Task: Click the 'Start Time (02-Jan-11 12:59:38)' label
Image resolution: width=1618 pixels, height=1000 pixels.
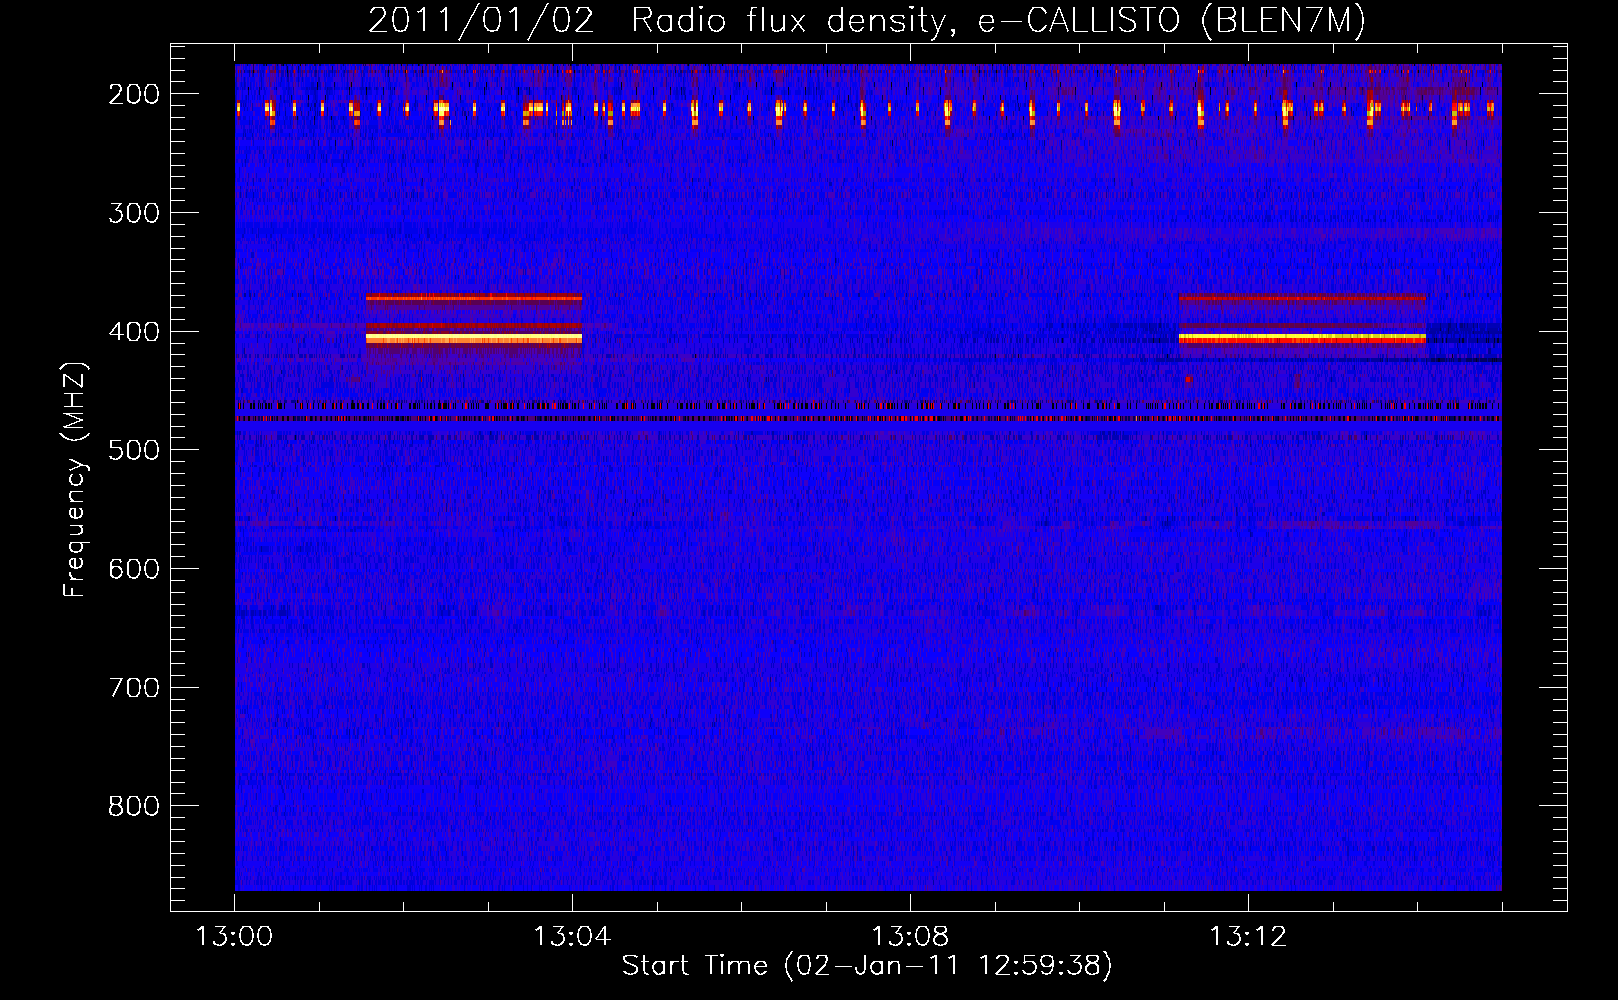Action: 867,966
